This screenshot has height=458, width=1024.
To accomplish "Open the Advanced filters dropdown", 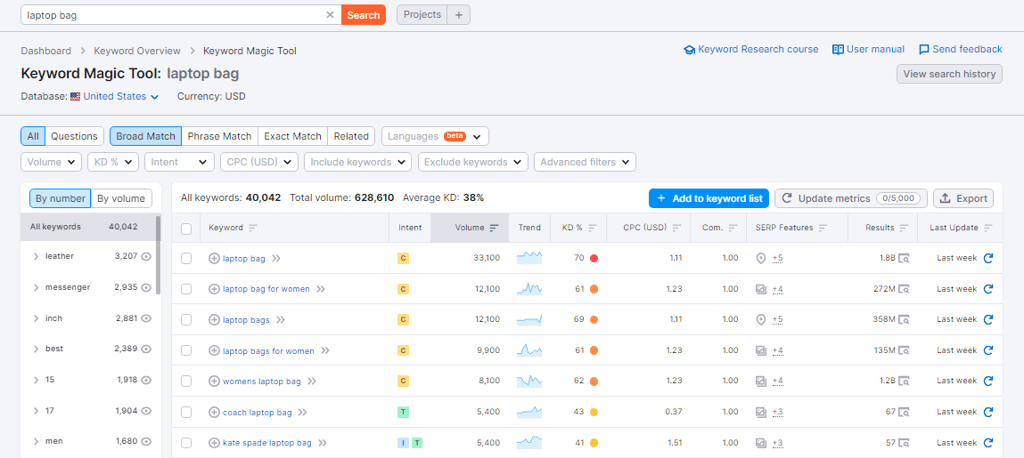I will (585, 162).
